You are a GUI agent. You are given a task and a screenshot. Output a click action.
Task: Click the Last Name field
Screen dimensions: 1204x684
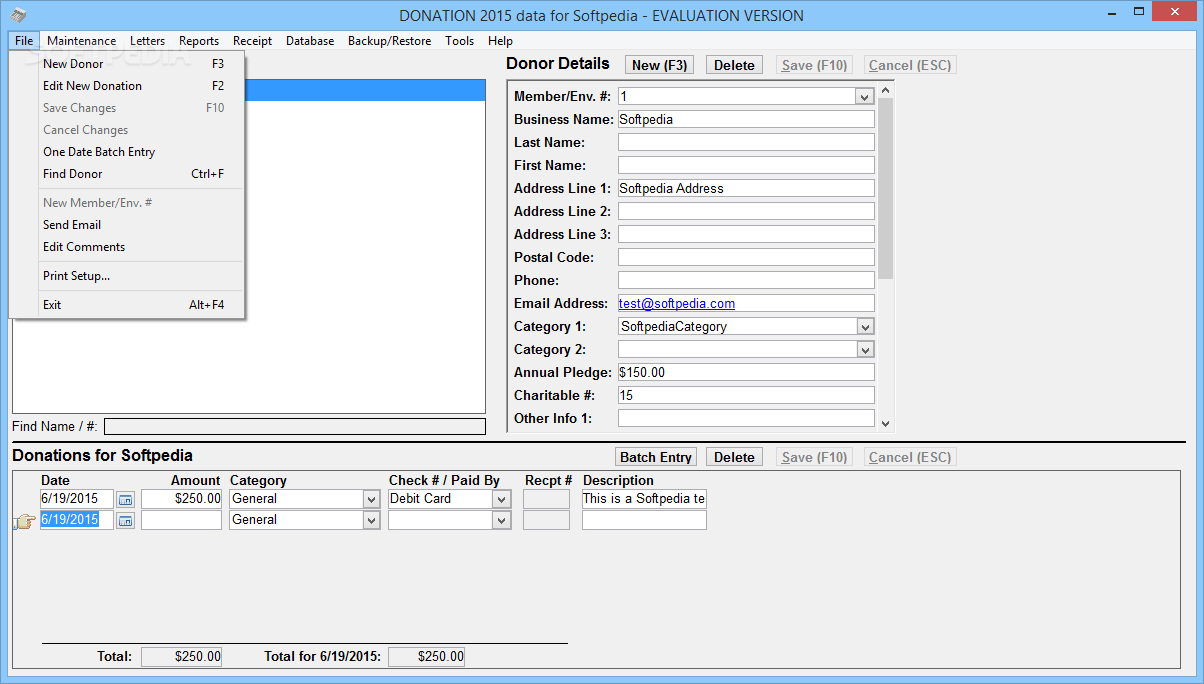[746, 142]
